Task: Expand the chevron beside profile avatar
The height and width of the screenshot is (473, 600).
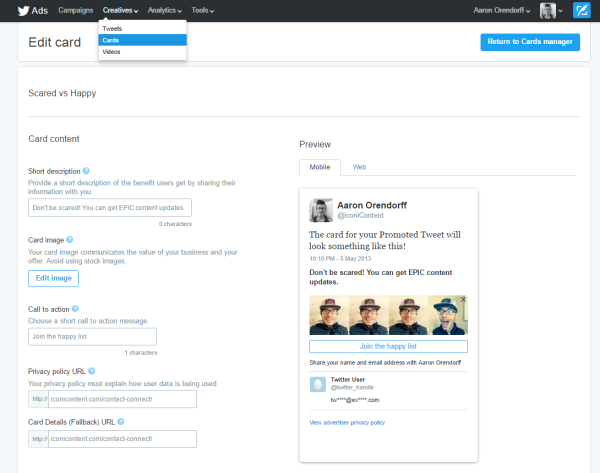Action: (560, 11)
